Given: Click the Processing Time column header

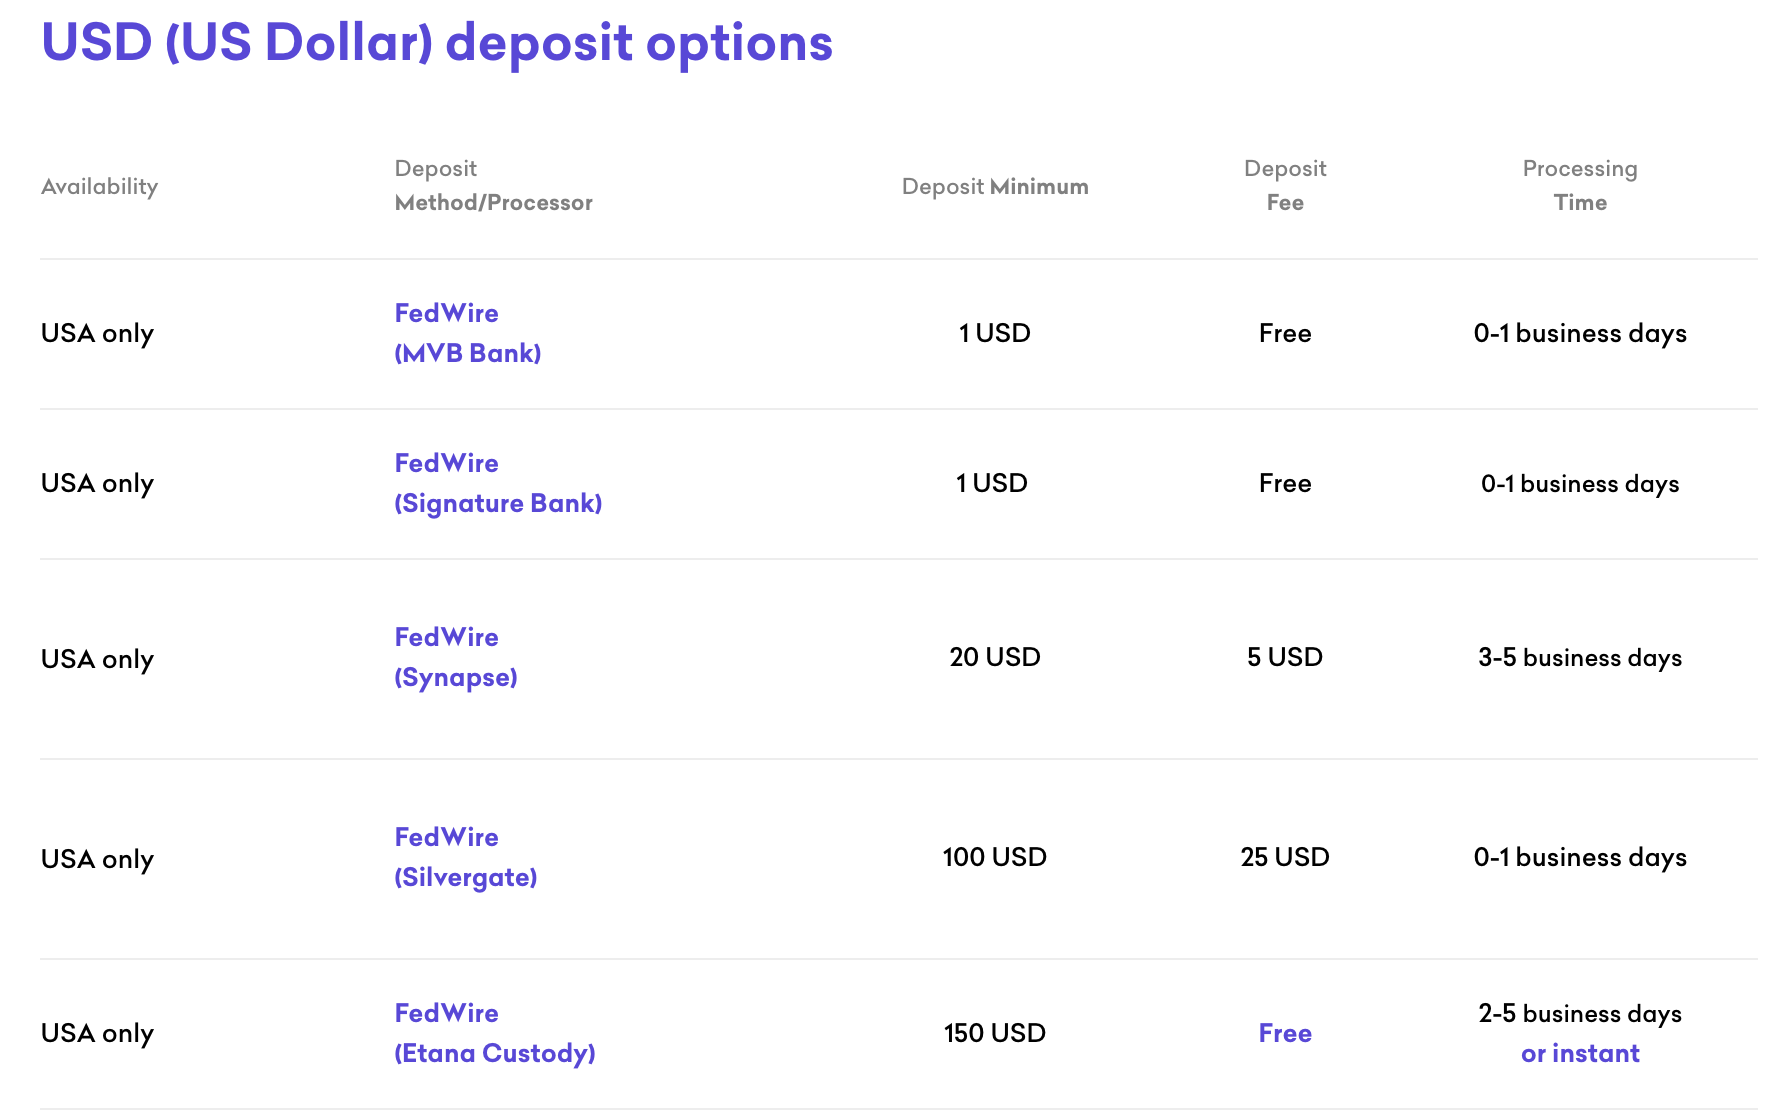Looking at the screenshot, I should (x=1580, y=185).
